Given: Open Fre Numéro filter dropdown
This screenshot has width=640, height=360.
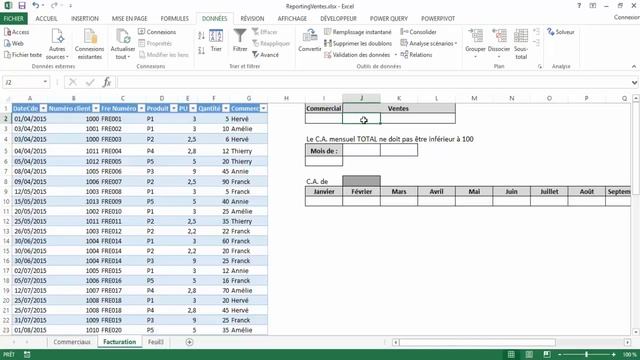Looking at the screenshot, I should pos(141,109).
